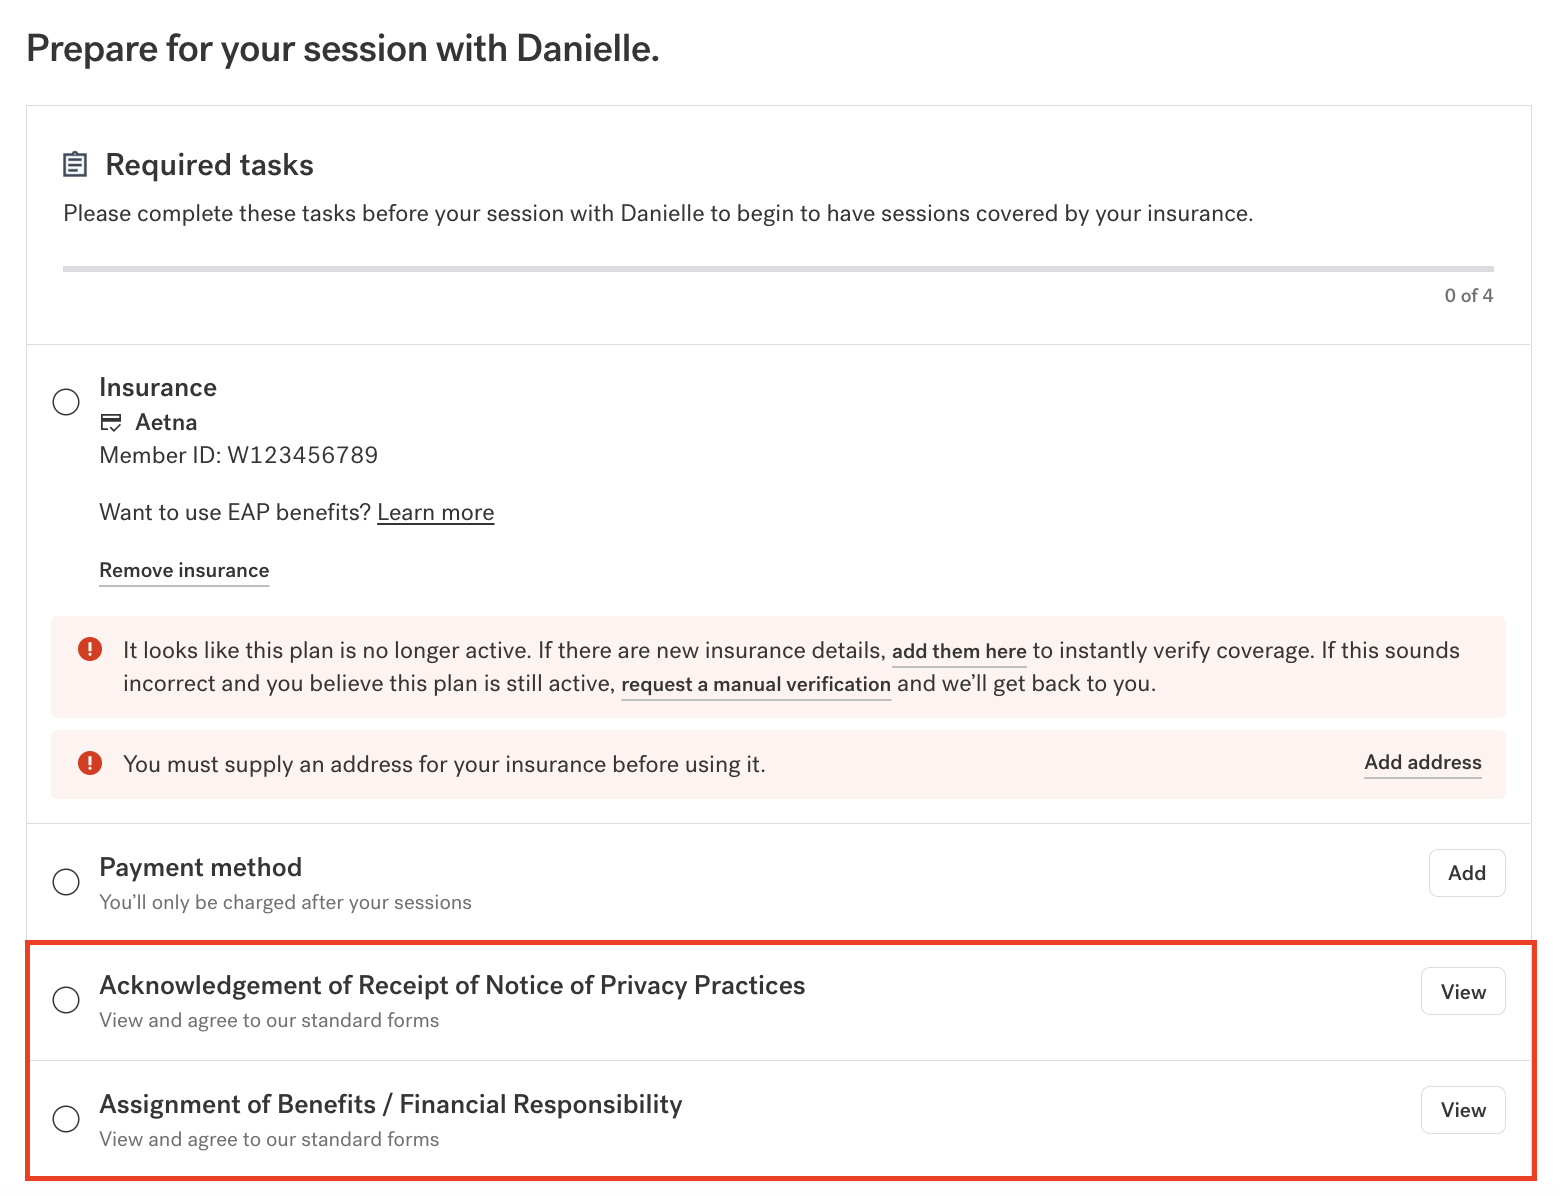Click the Add address link

point(1423,762)
